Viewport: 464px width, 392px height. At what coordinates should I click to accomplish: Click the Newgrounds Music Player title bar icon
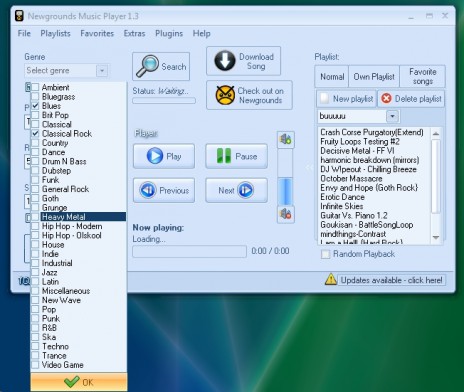pos(19,16)
